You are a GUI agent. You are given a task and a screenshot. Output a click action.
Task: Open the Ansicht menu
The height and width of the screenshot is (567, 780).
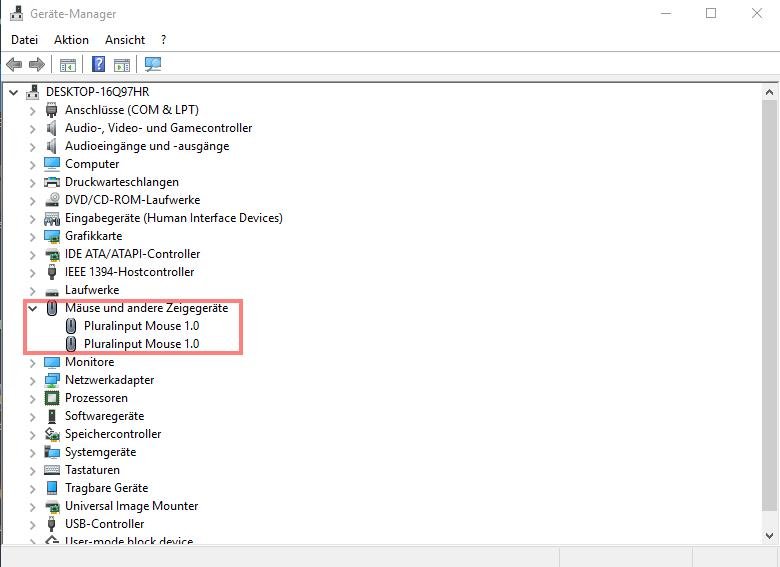pyautogui.click(x=125, y=40)
